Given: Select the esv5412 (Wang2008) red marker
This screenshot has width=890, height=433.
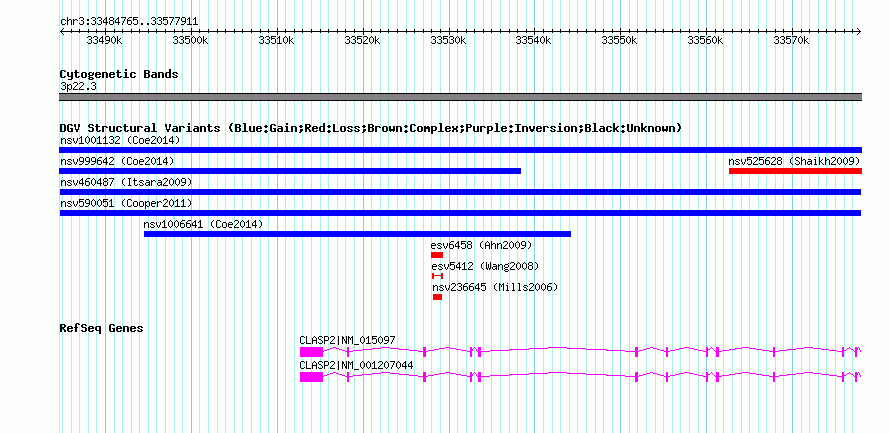Looking at the screenshot, I should 437,276.
